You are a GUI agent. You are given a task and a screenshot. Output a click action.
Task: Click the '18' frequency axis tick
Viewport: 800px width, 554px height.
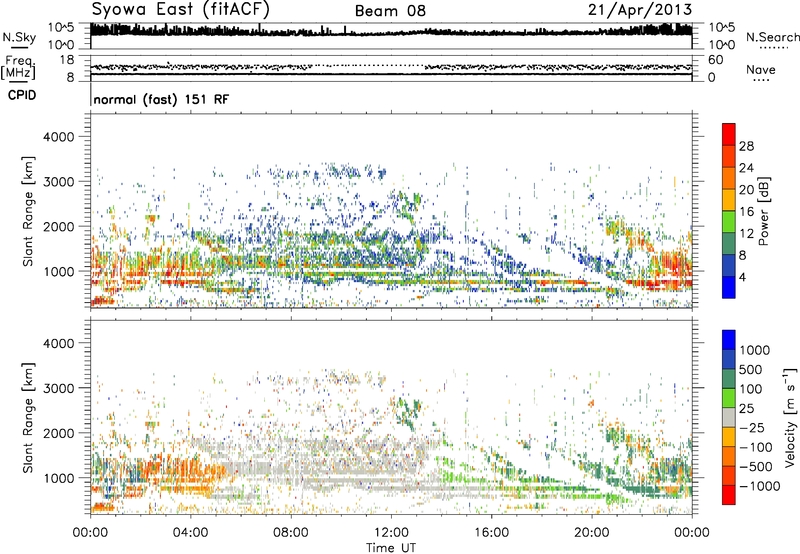(x=66, y=60)
